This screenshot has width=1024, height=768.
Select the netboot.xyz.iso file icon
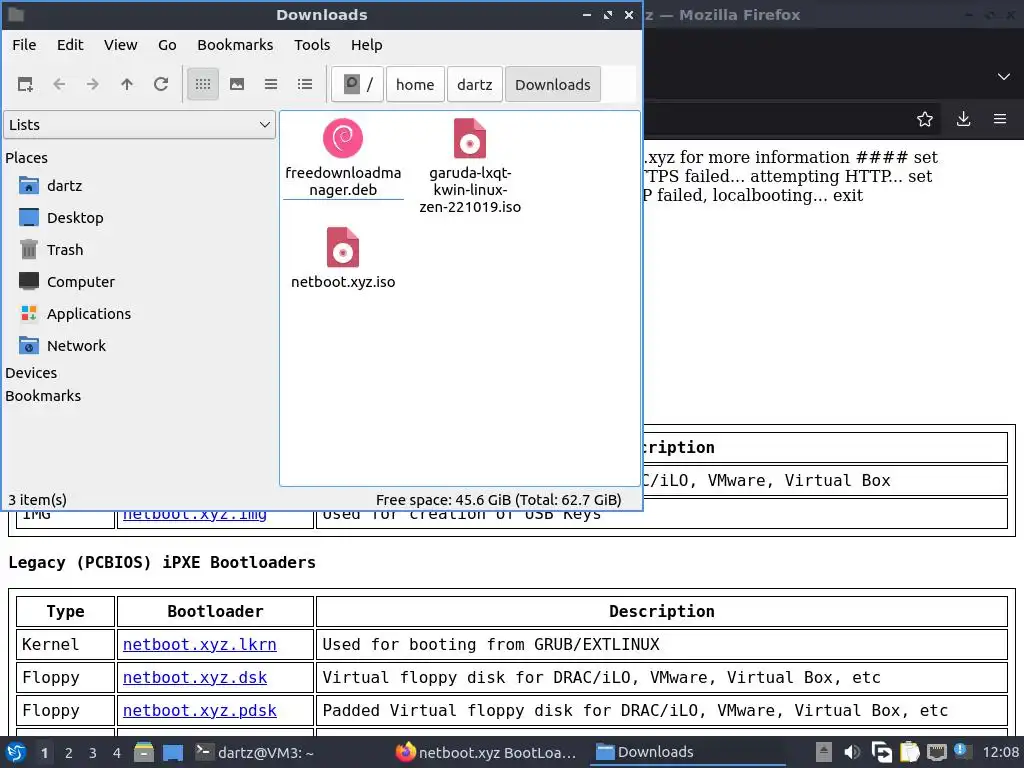(343, 248)
